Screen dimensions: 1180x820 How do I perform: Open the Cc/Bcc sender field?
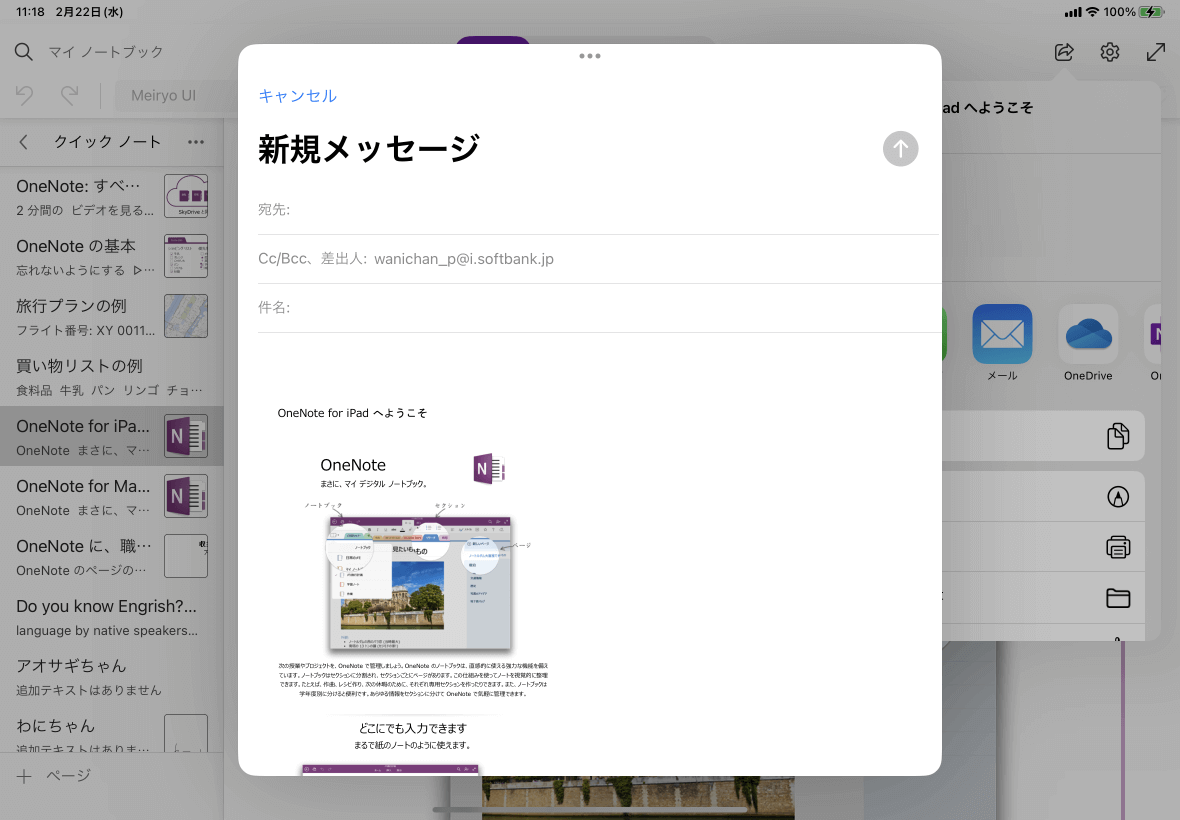[x=598, y=259]
